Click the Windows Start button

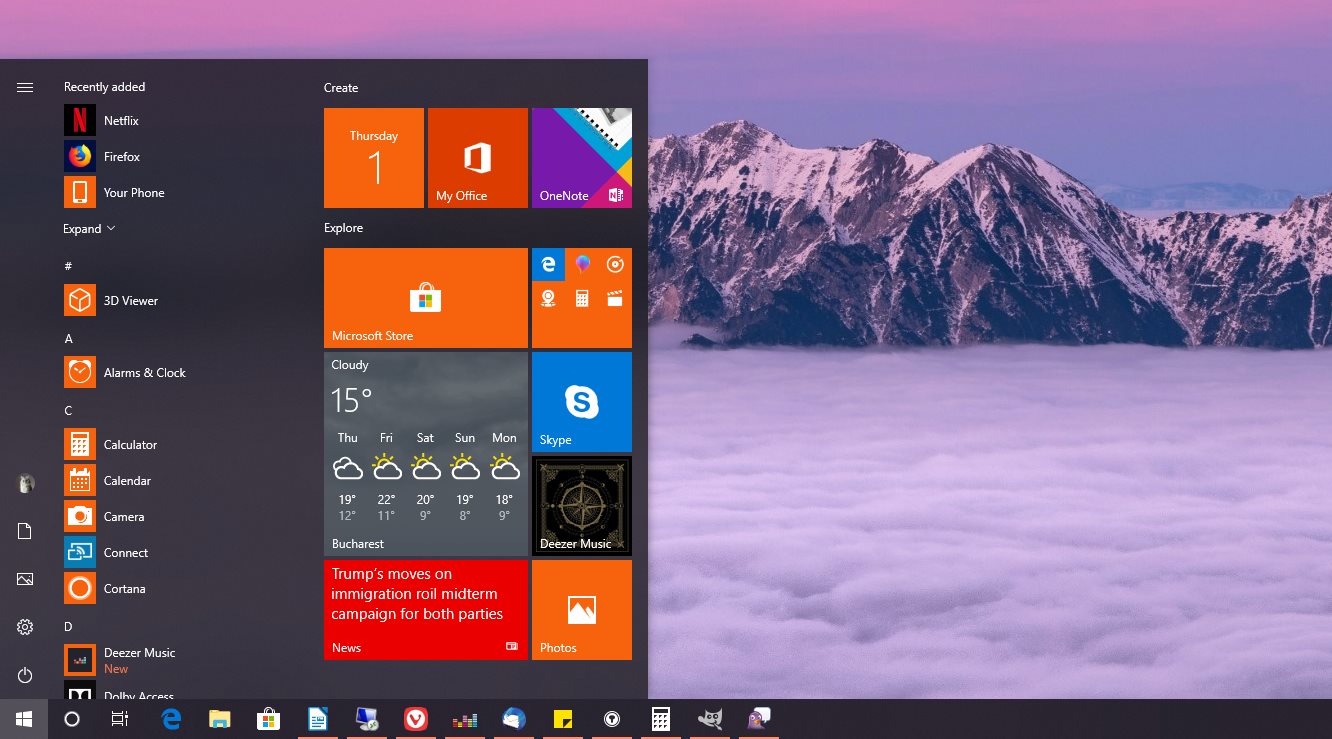(24, 719)
